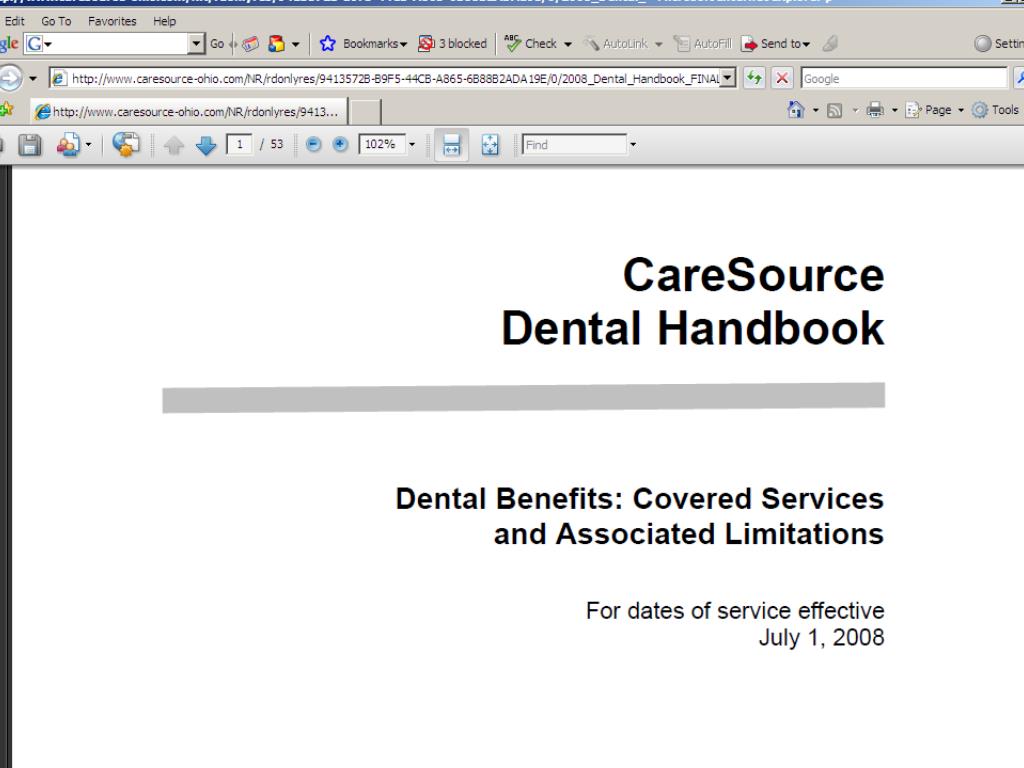This screenshot has width=1024, height=768.
Task: Click the browser Forward arrow button
Action: click(x=9, y=79)
